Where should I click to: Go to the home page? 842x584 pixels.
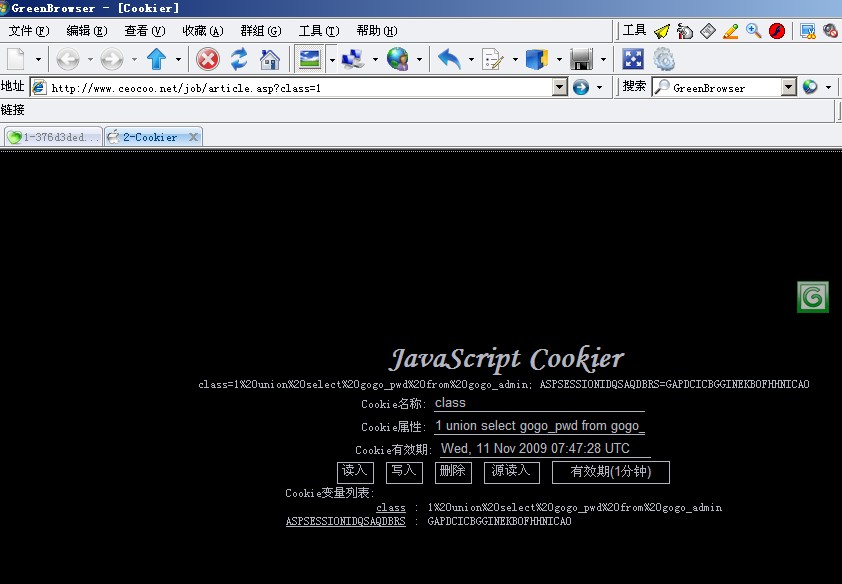click(270, 59)
